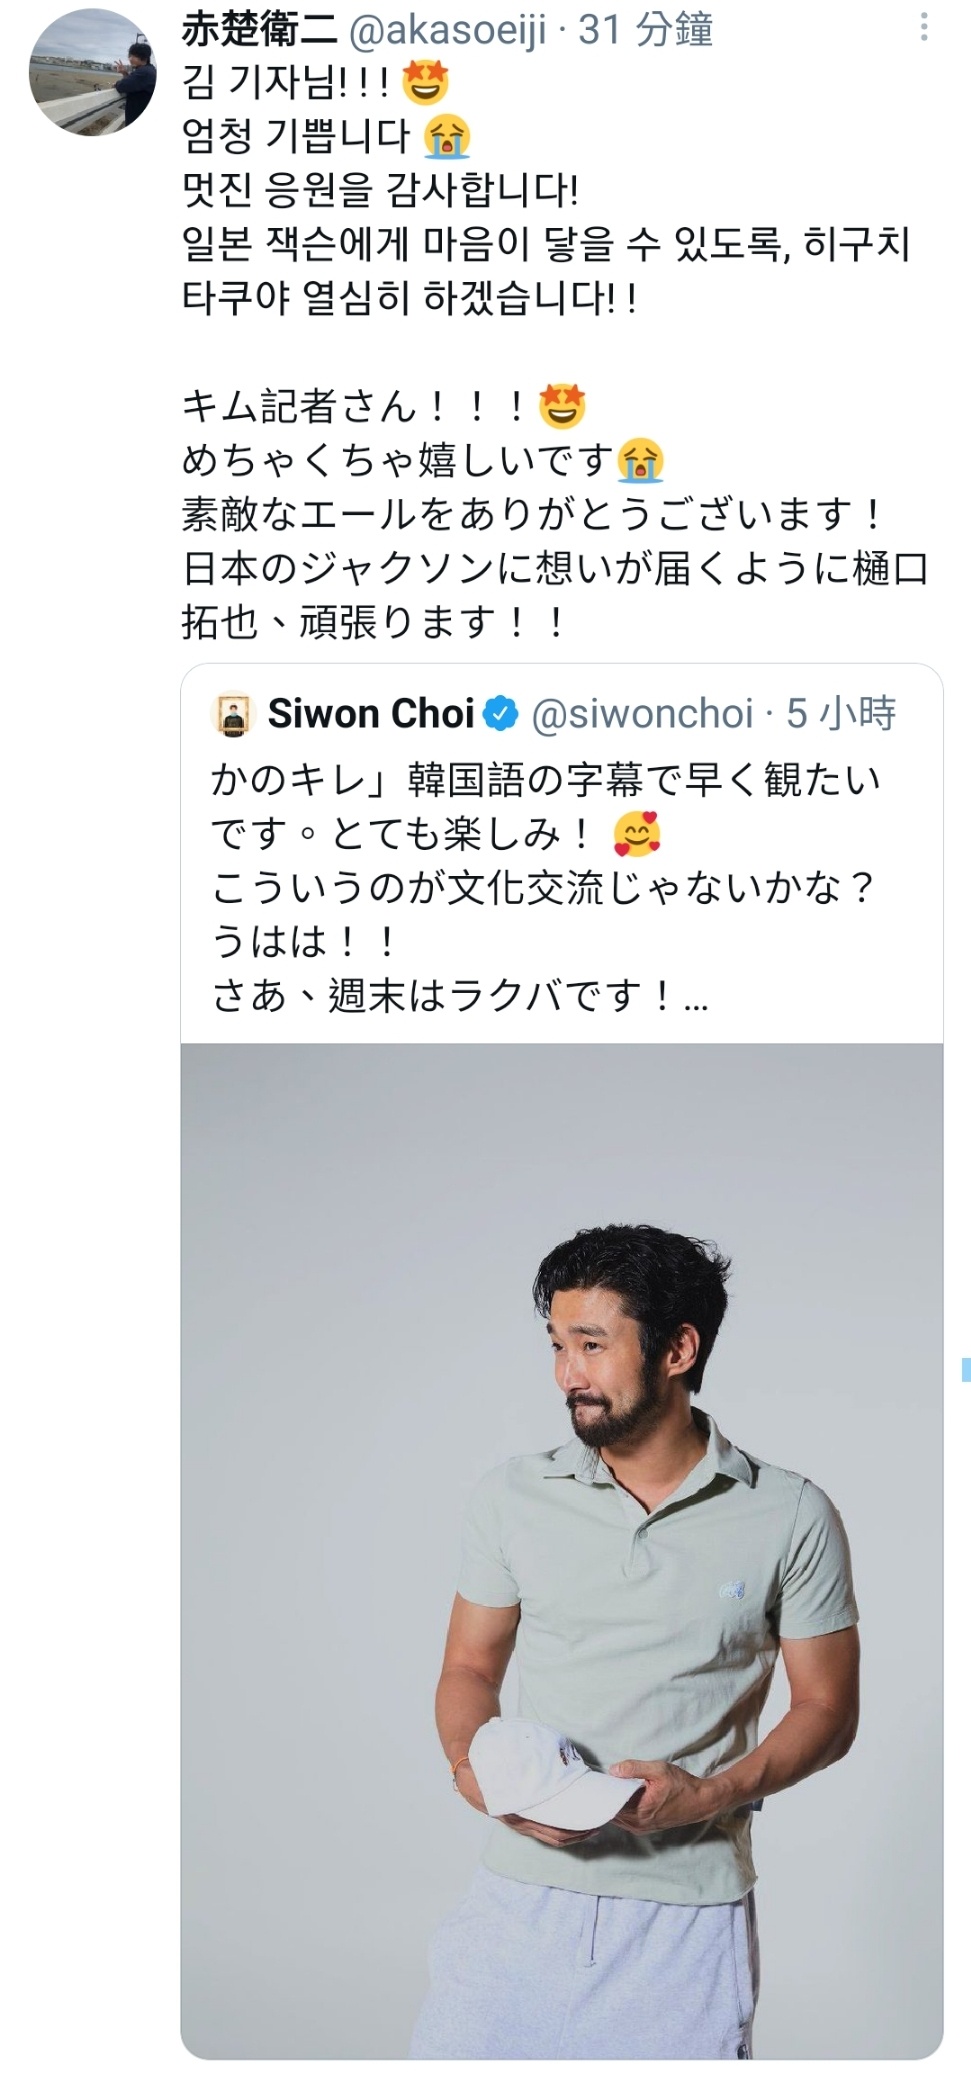
Task: Open 赤楚衛二's profile avatar photo
Action: point(92,75)
